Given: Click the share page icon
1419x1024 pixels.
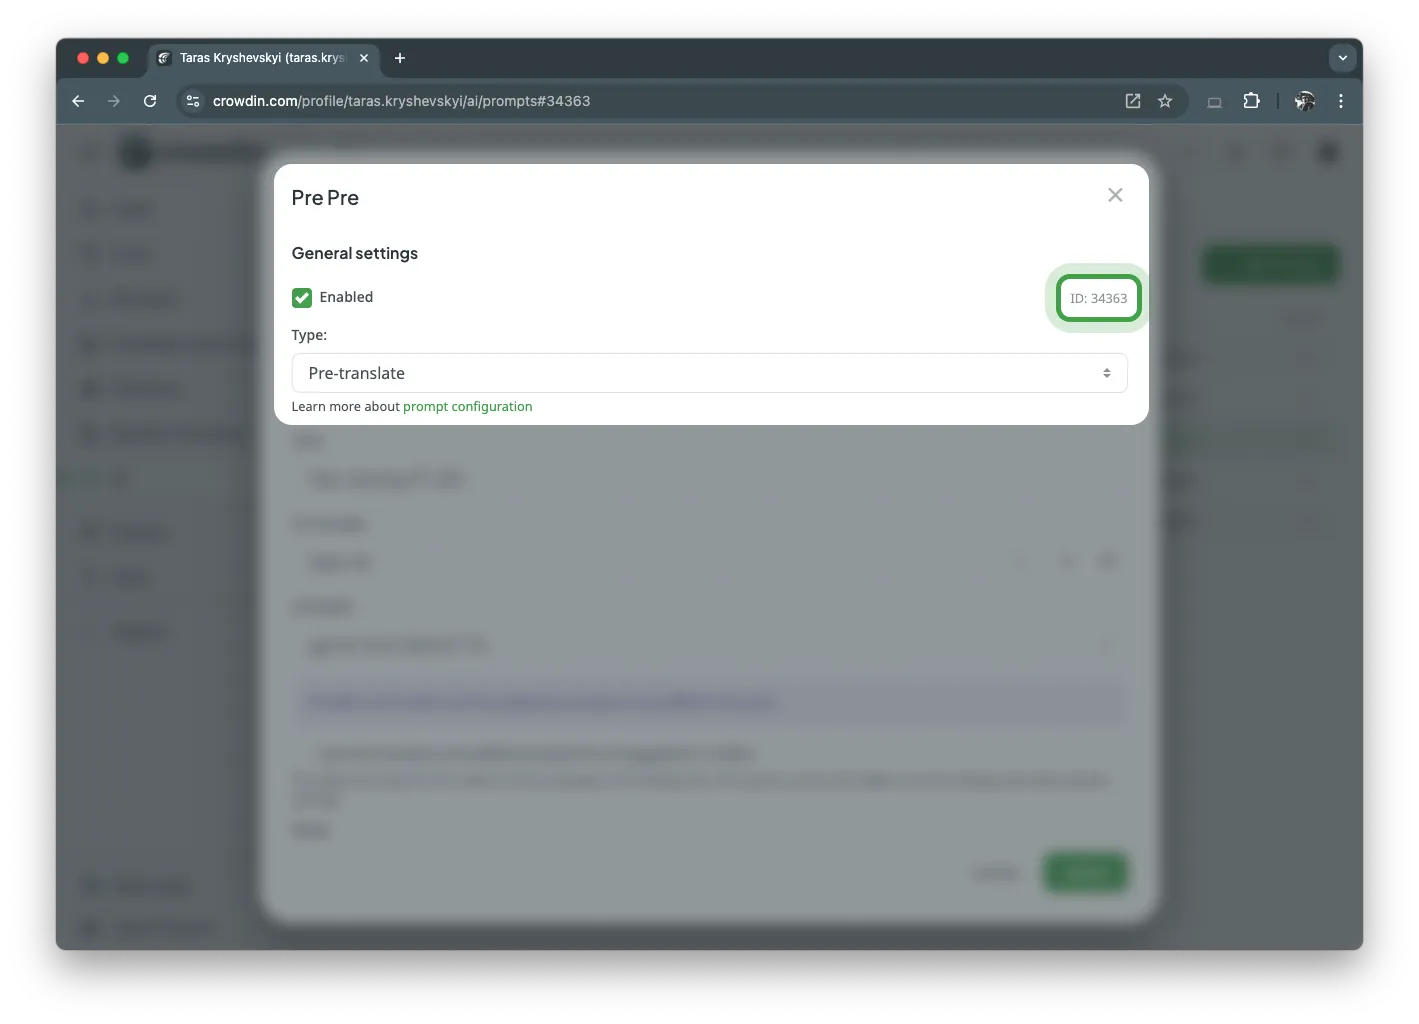Looking at the screenshot, I should [x=1131, y=101].
